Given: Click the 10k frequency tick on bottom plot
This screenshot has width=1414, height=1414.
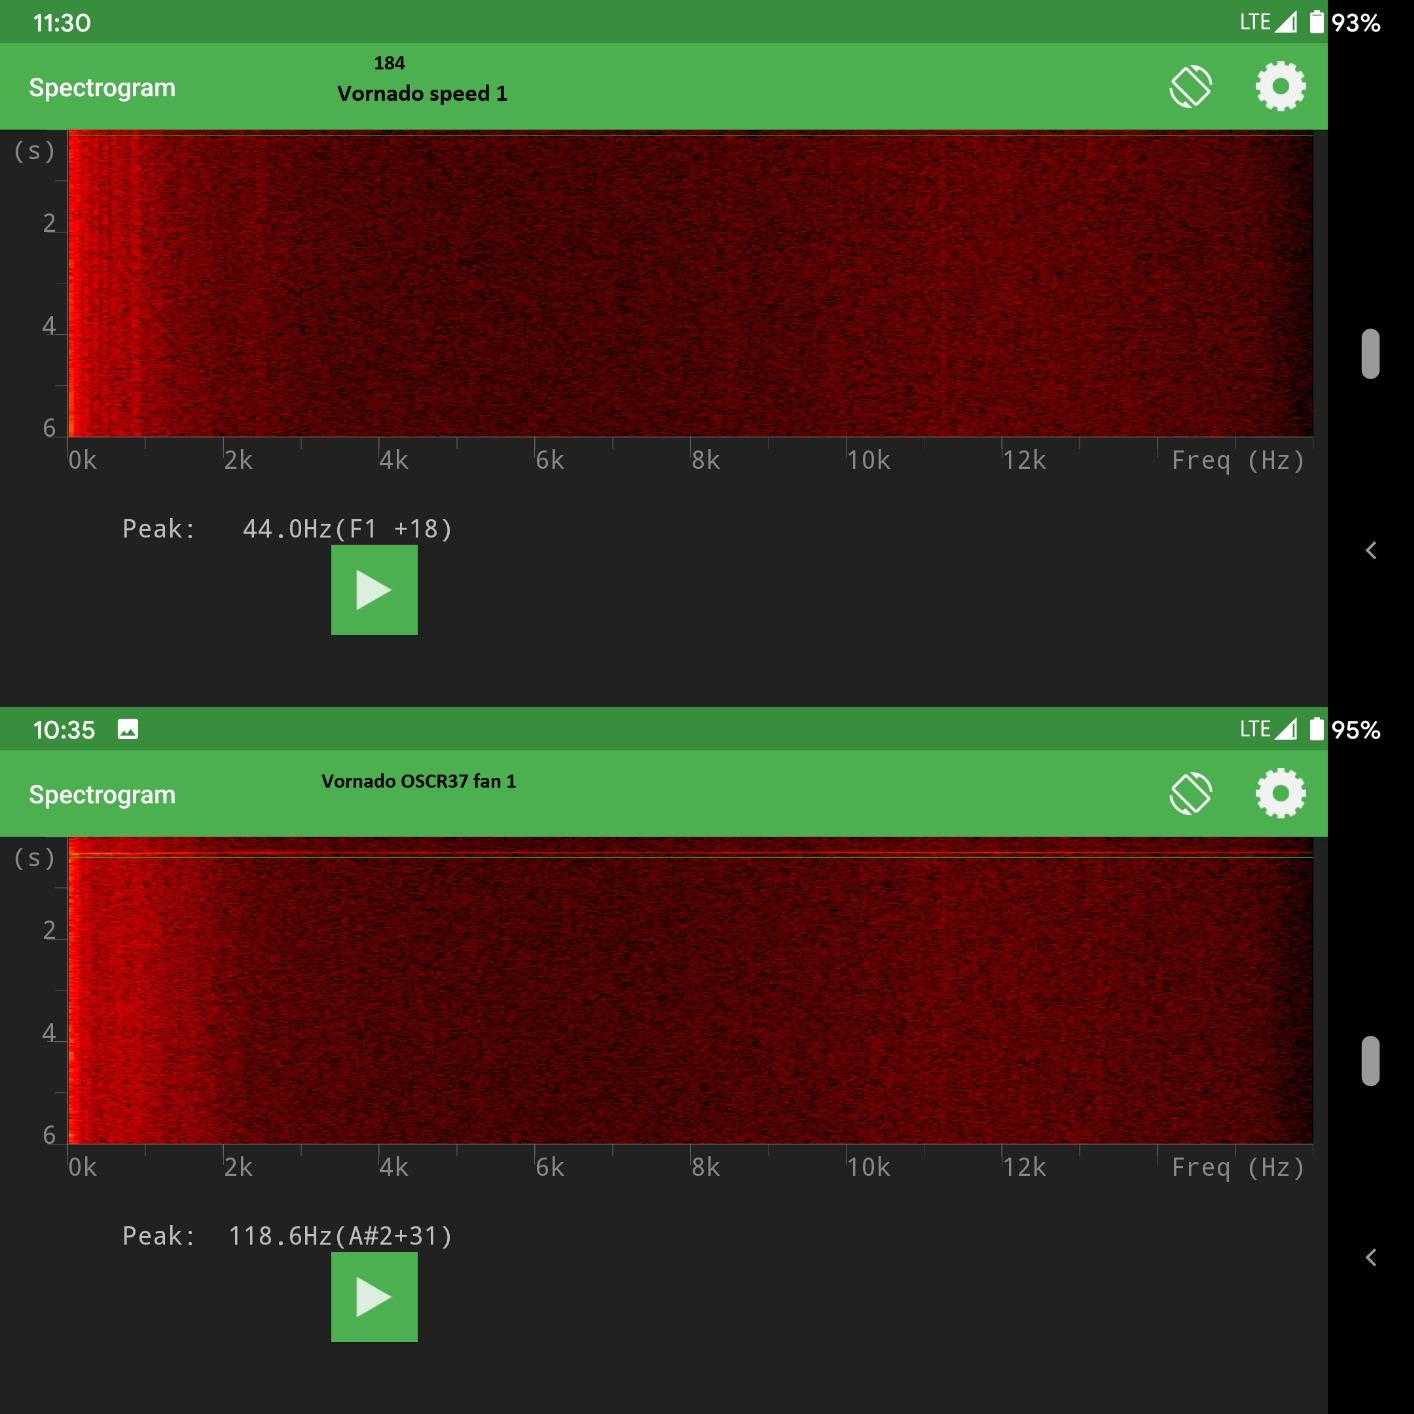Looking at the screenshot, I should (868, 1167).
